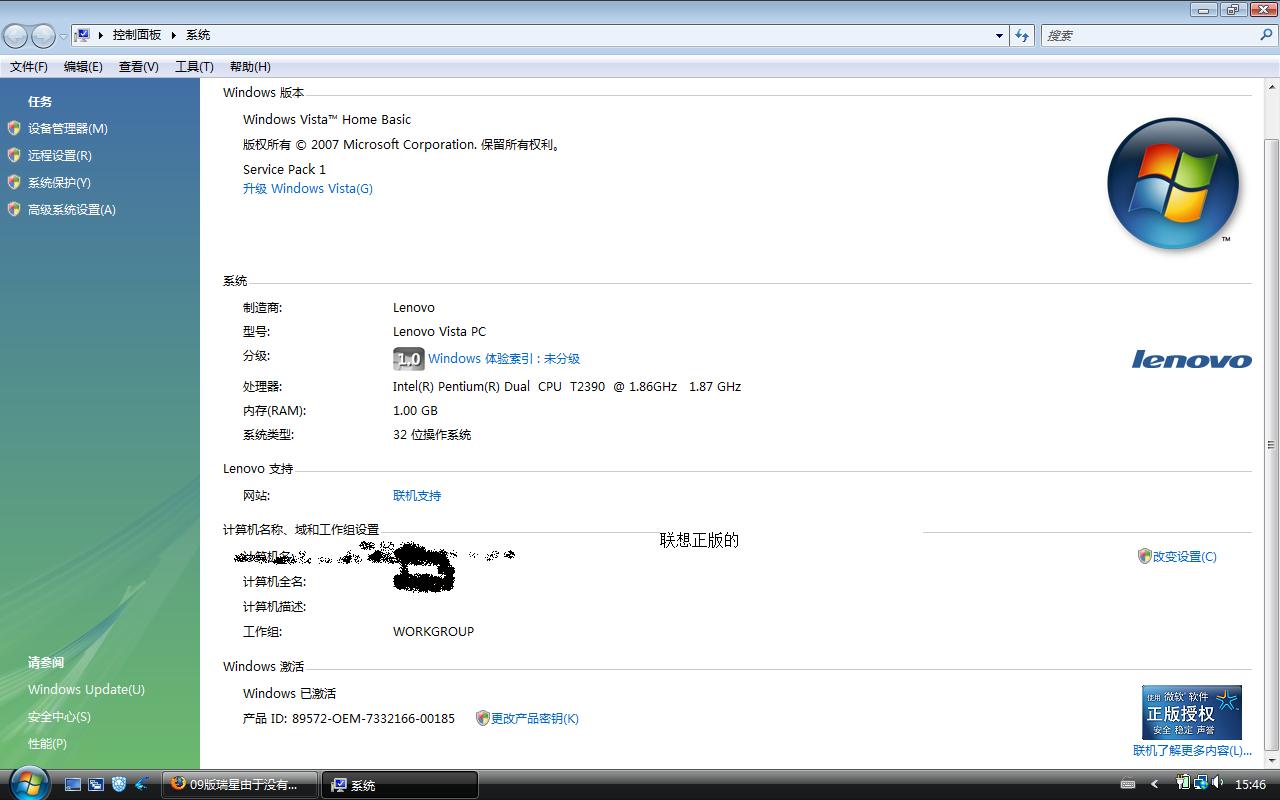The height and width of the screenshot is (800, 1280).
Task: Click the 升级 Windows Vista(G) link
Action: pyautogui.click(x=308, y=188)
